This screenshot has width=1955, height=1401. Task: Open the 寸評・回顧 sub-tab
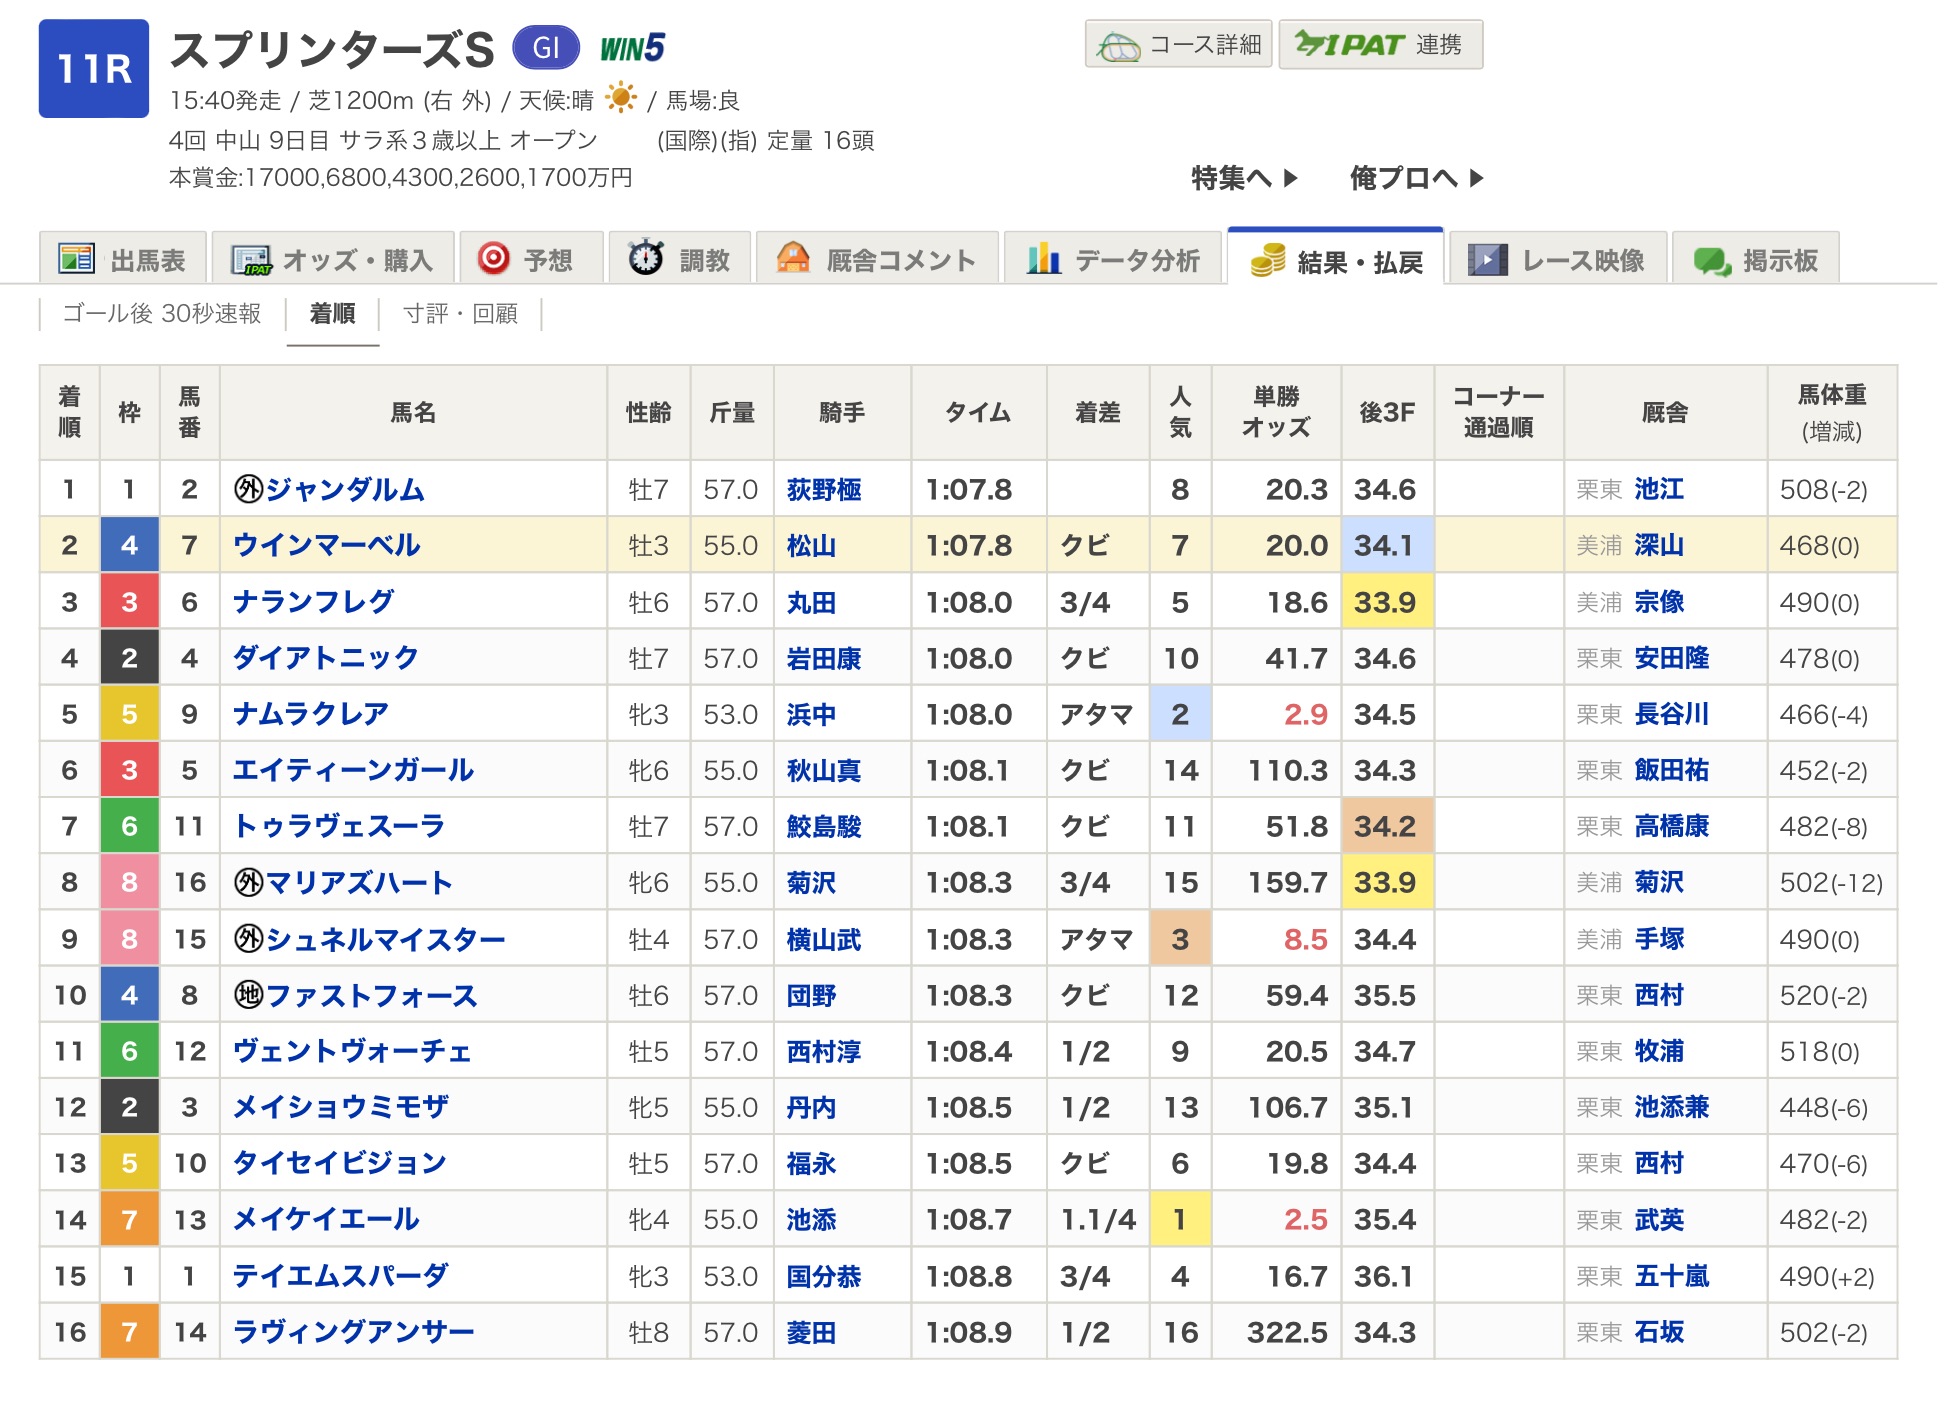tap(460, 314)
